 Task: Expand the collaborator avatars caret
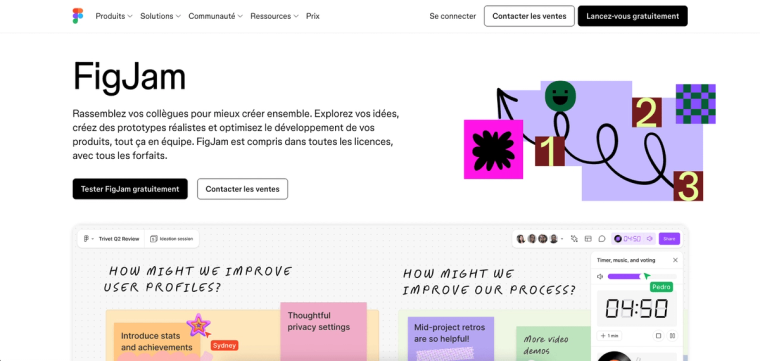click(x=562, y=239)
